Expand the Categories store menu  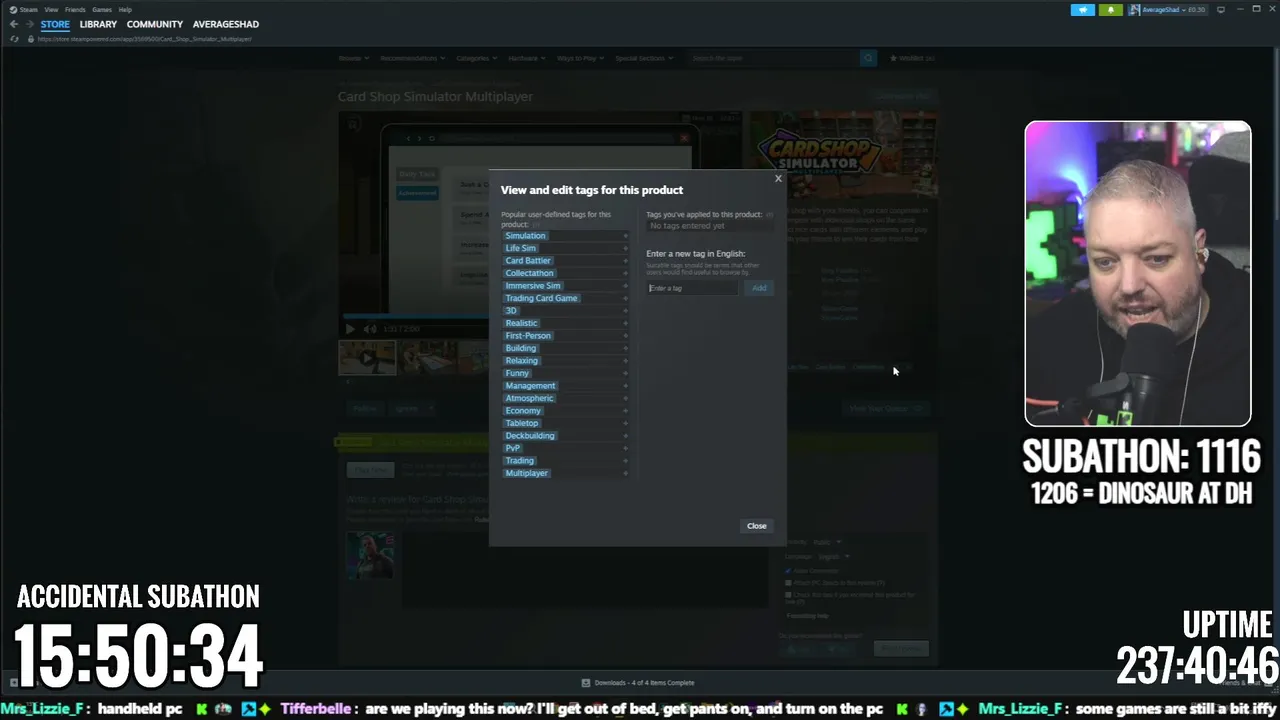[475, 58]
